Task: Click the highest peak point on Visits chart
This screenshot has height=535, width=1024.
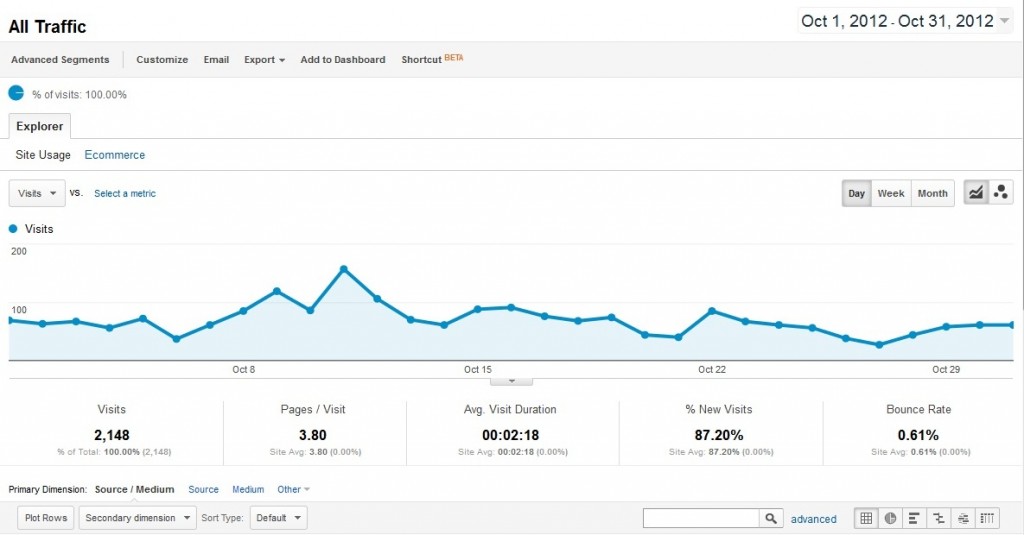Action: pos(344,269)
